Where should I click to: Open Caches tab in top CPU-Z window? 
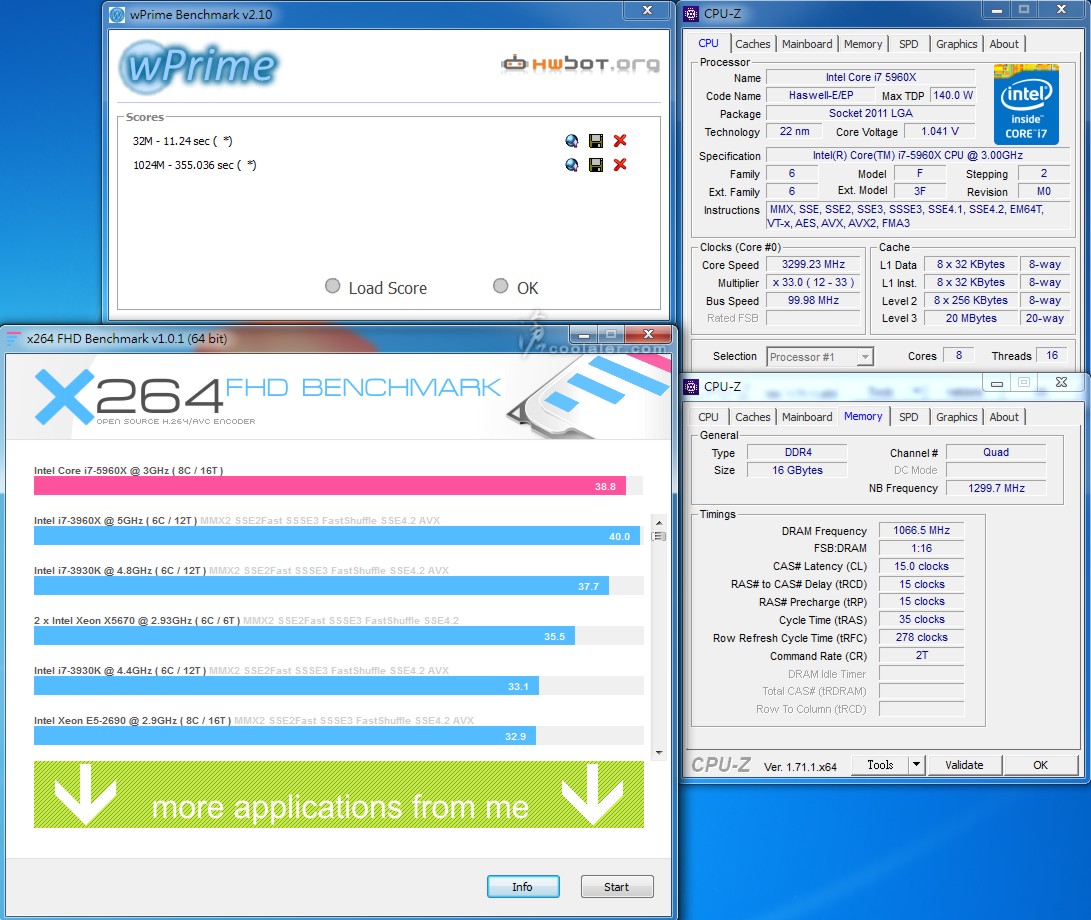coord(753,44)
